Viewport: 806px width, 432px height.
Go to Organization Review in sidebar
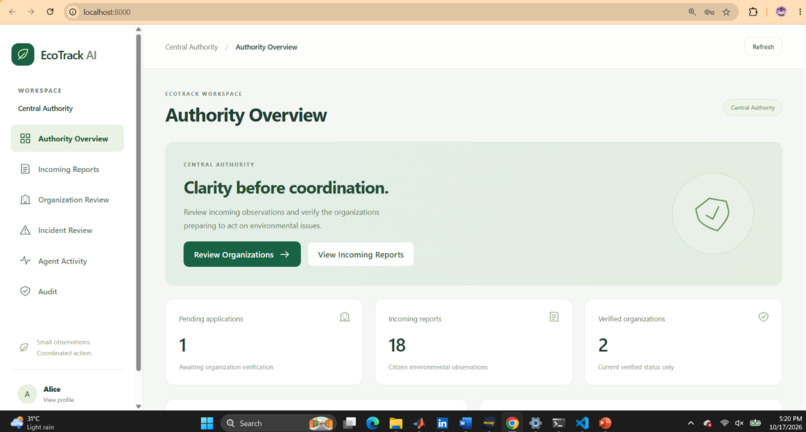67,200
